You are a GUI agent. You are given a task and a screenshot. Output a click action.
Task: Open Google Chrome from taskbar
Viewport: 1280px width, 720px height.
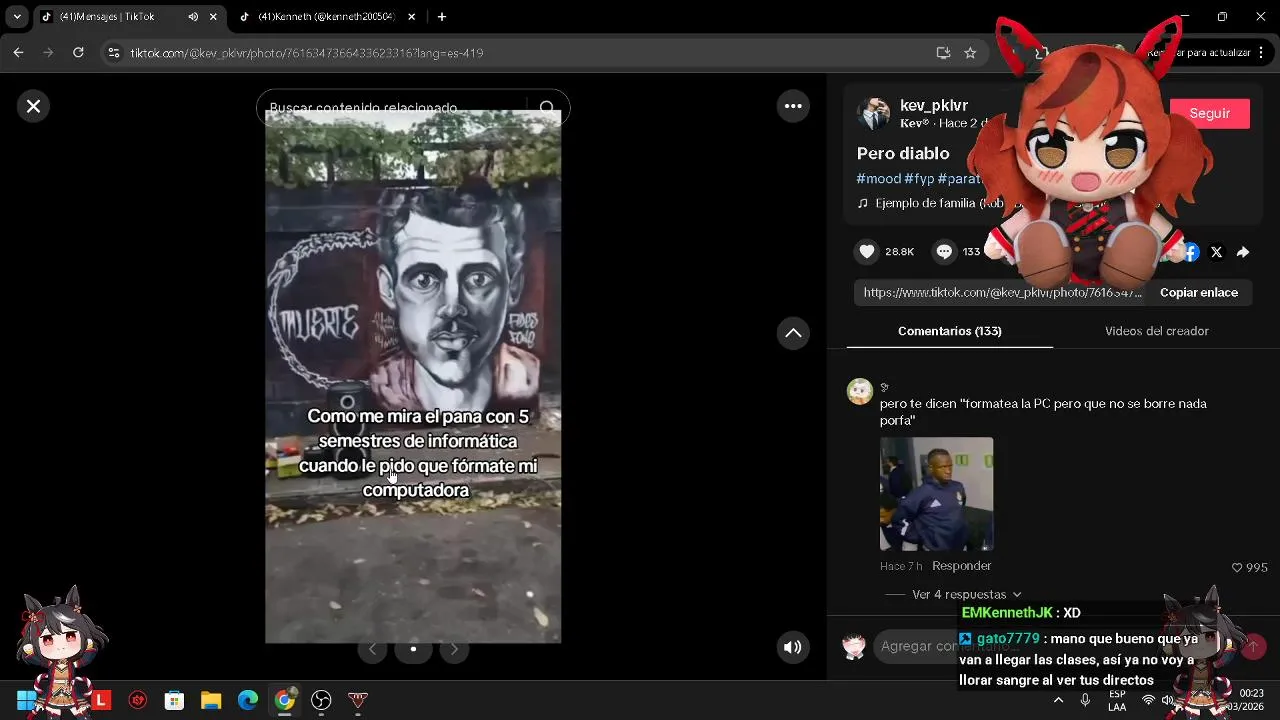(285, 700)
